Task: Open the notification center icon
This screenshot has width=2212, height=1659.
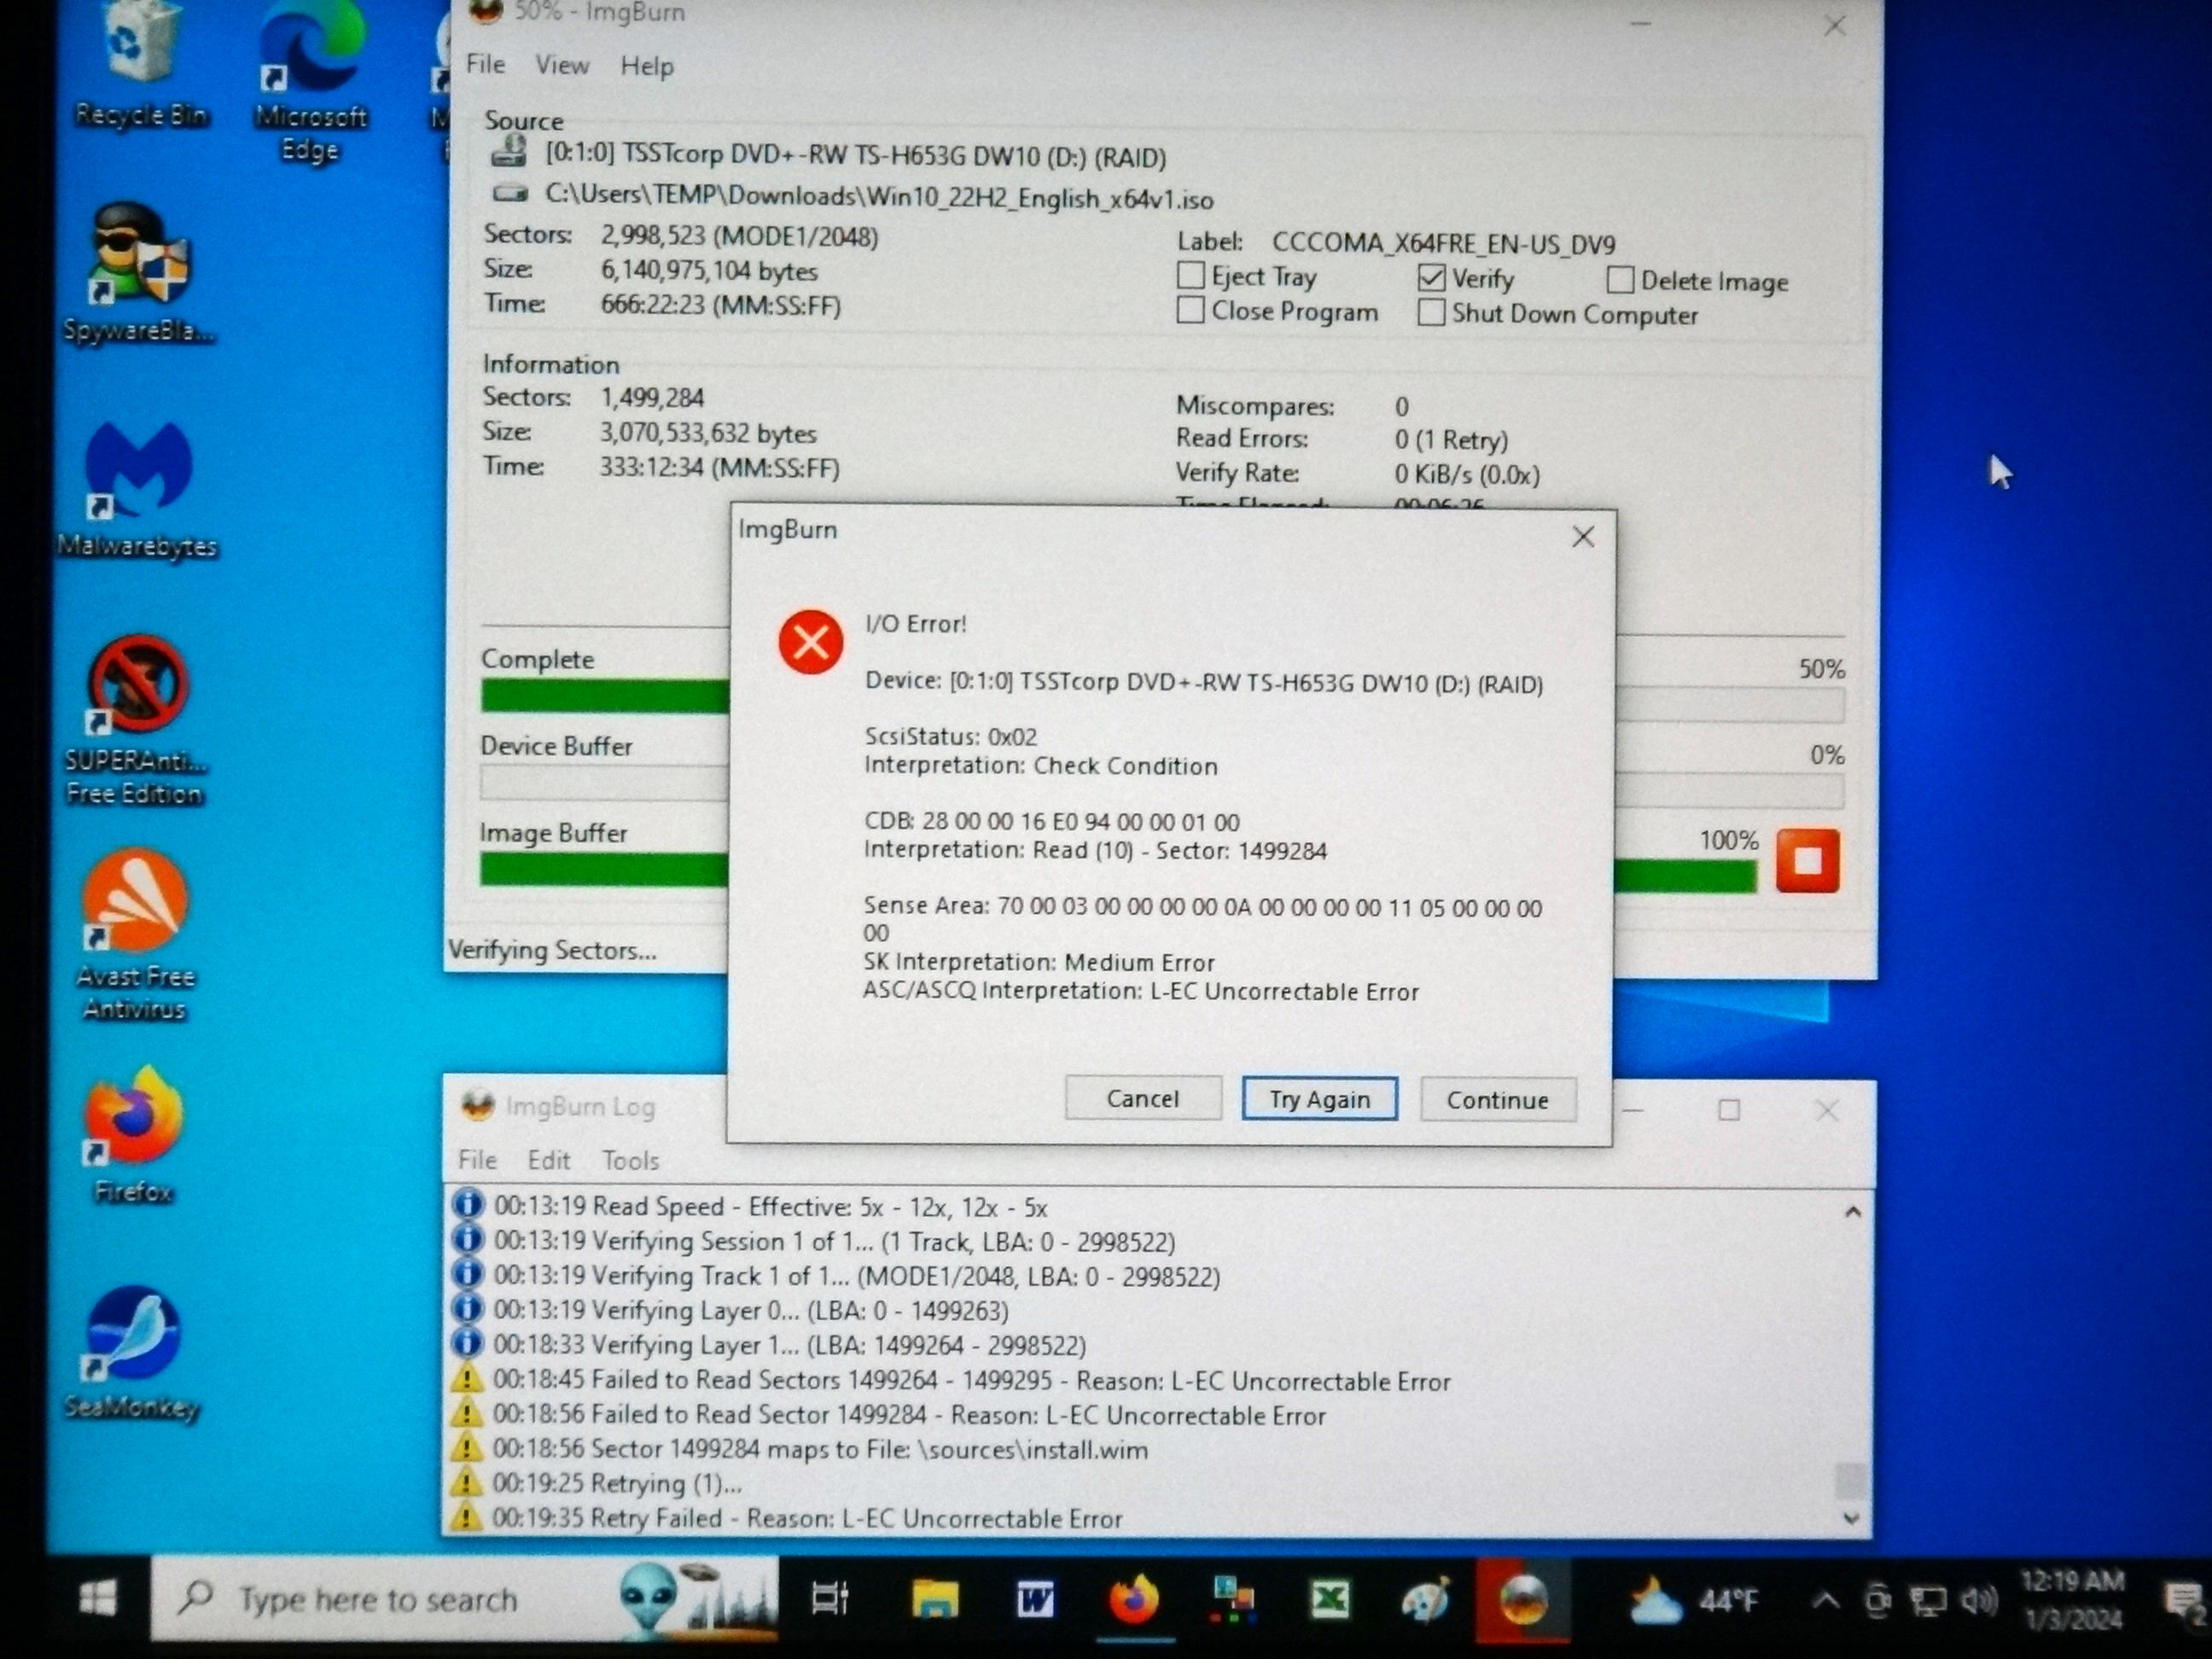Action: pyautogui.click(x=2183, y=1601)
